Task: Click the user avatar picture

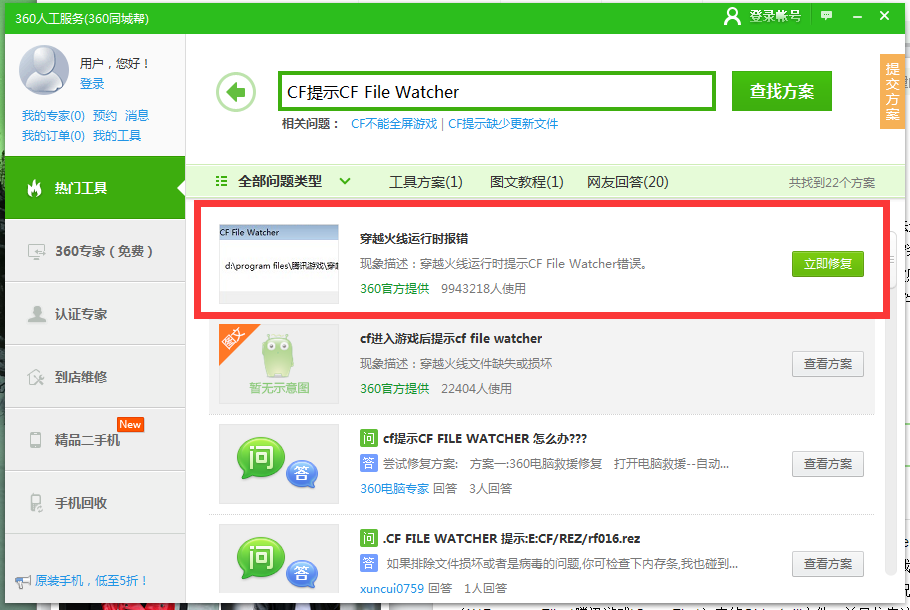Action: click(x=44, y=70)
